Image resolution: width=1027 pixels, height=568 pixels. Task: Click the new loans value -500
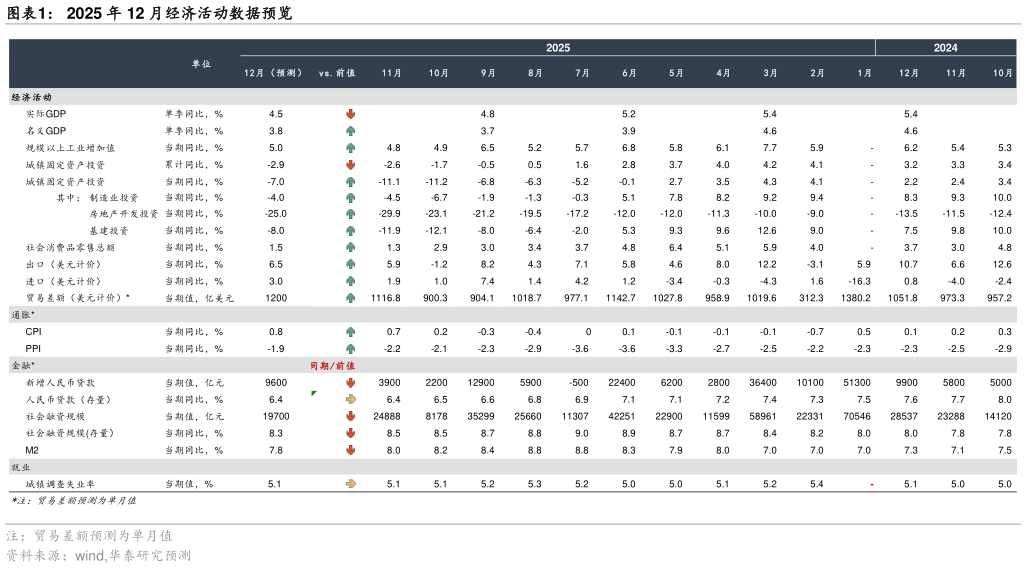click(578, 383)
